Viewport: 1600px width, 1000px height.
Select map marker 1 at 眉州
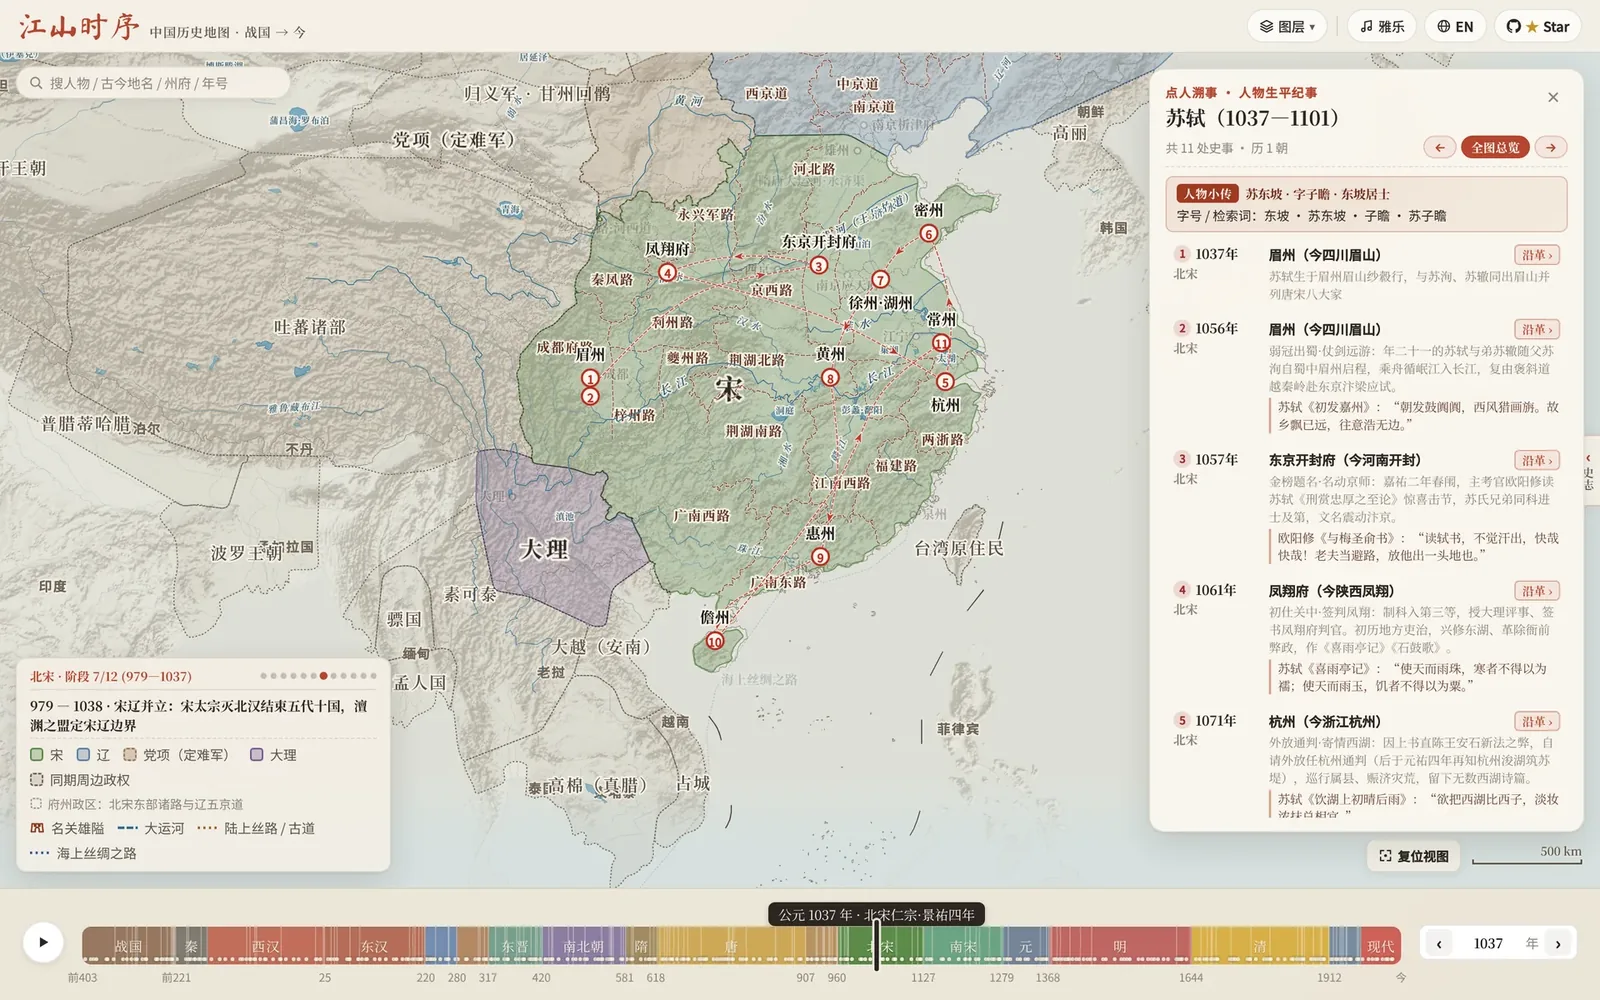[590, 378]
